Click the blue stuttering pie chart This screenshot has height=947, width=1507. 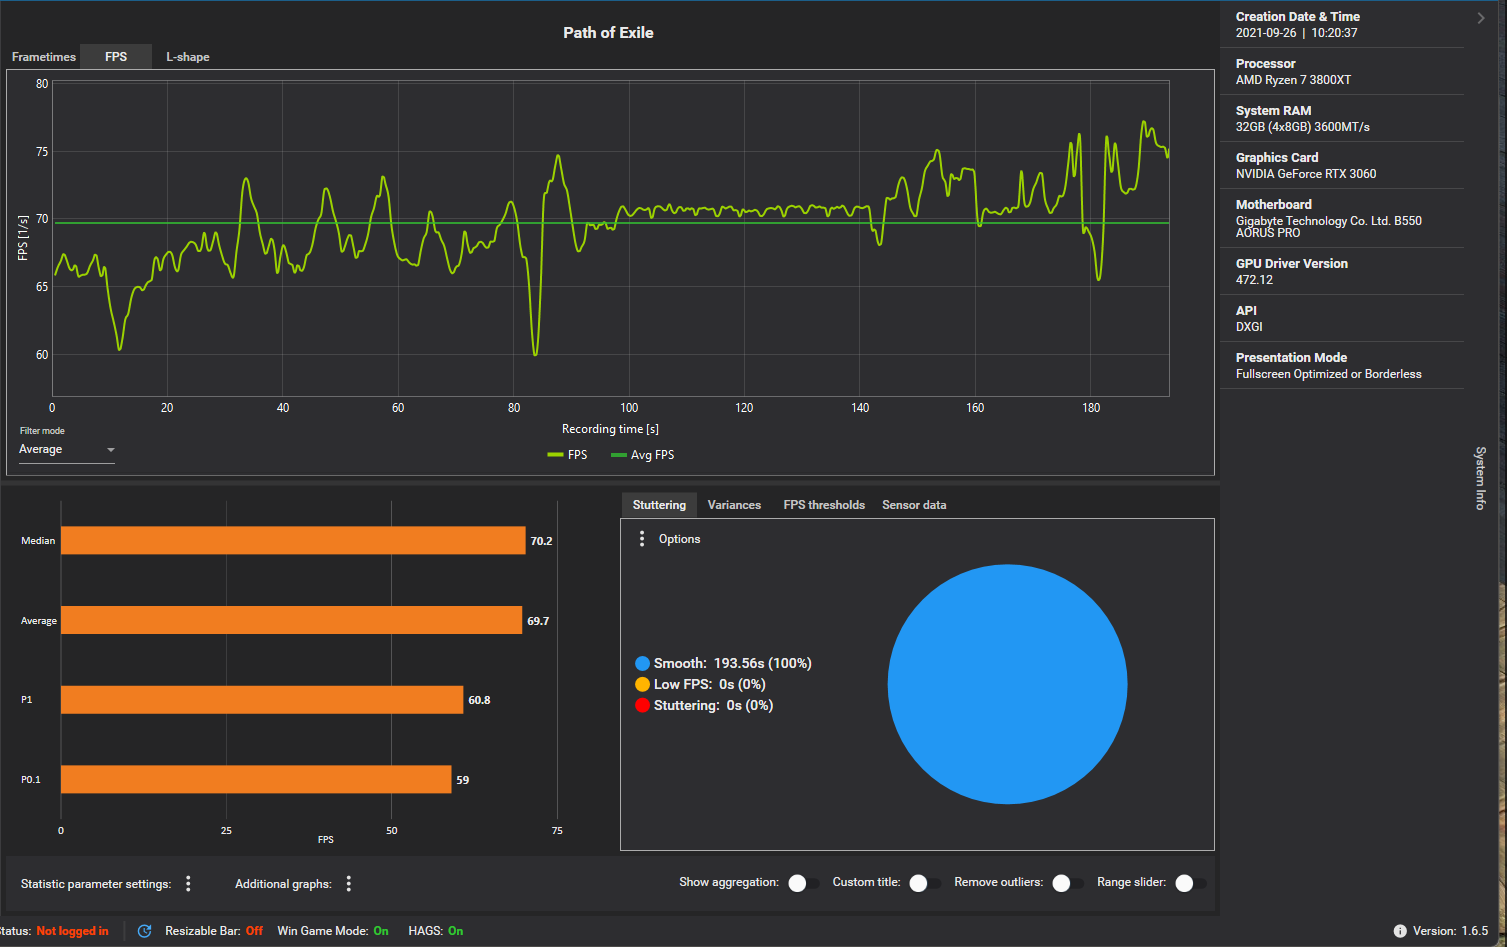click(x=1007, y=684)
